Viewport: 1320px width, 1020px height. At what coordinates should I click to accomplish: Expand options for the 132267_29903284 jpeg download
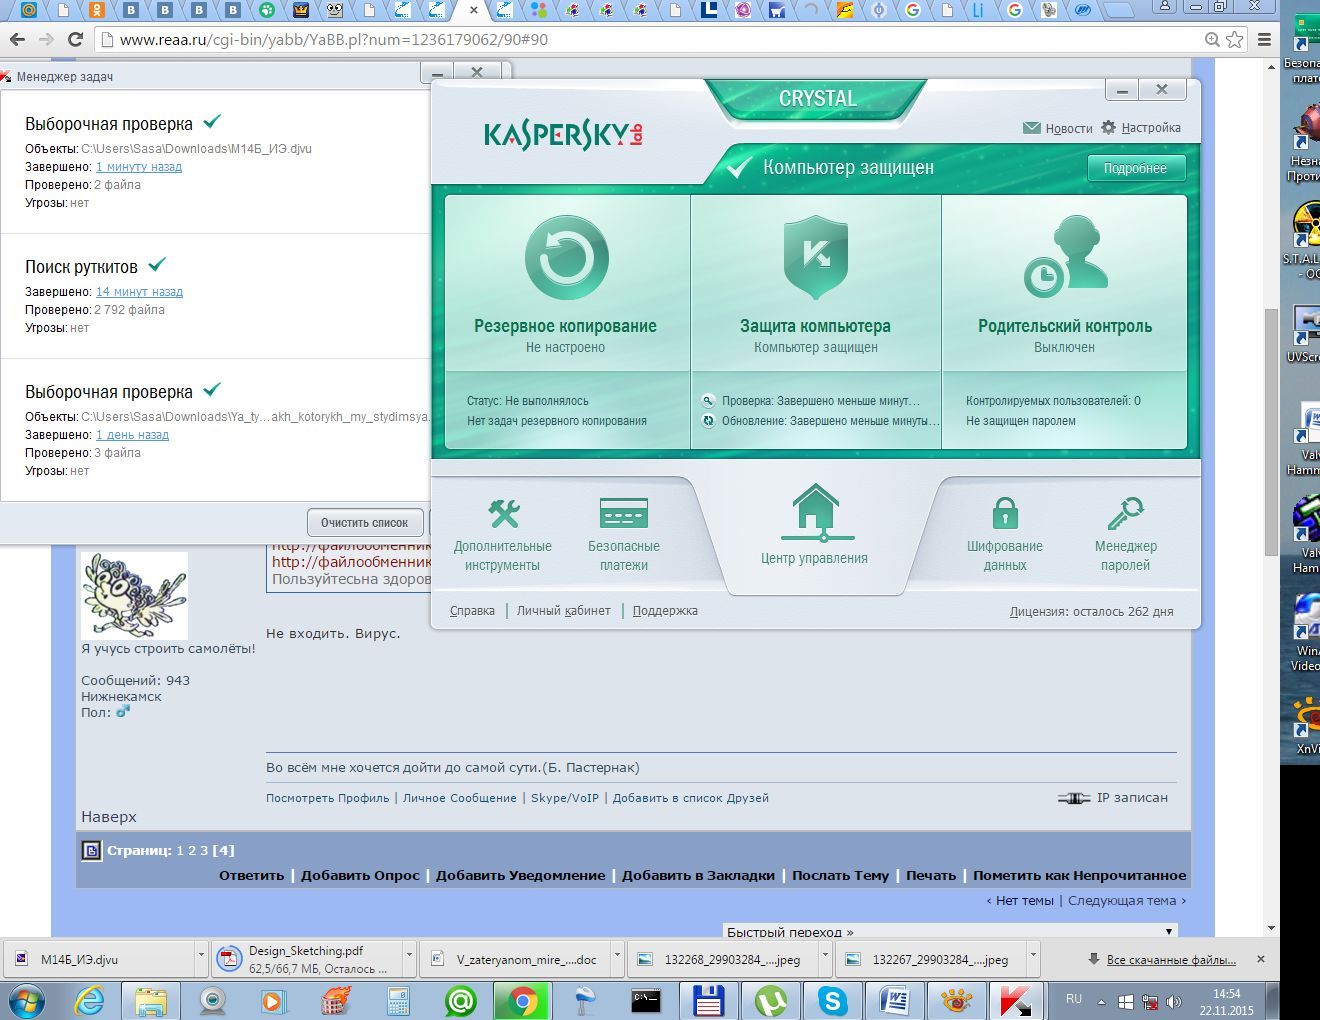coord(1032,958)
